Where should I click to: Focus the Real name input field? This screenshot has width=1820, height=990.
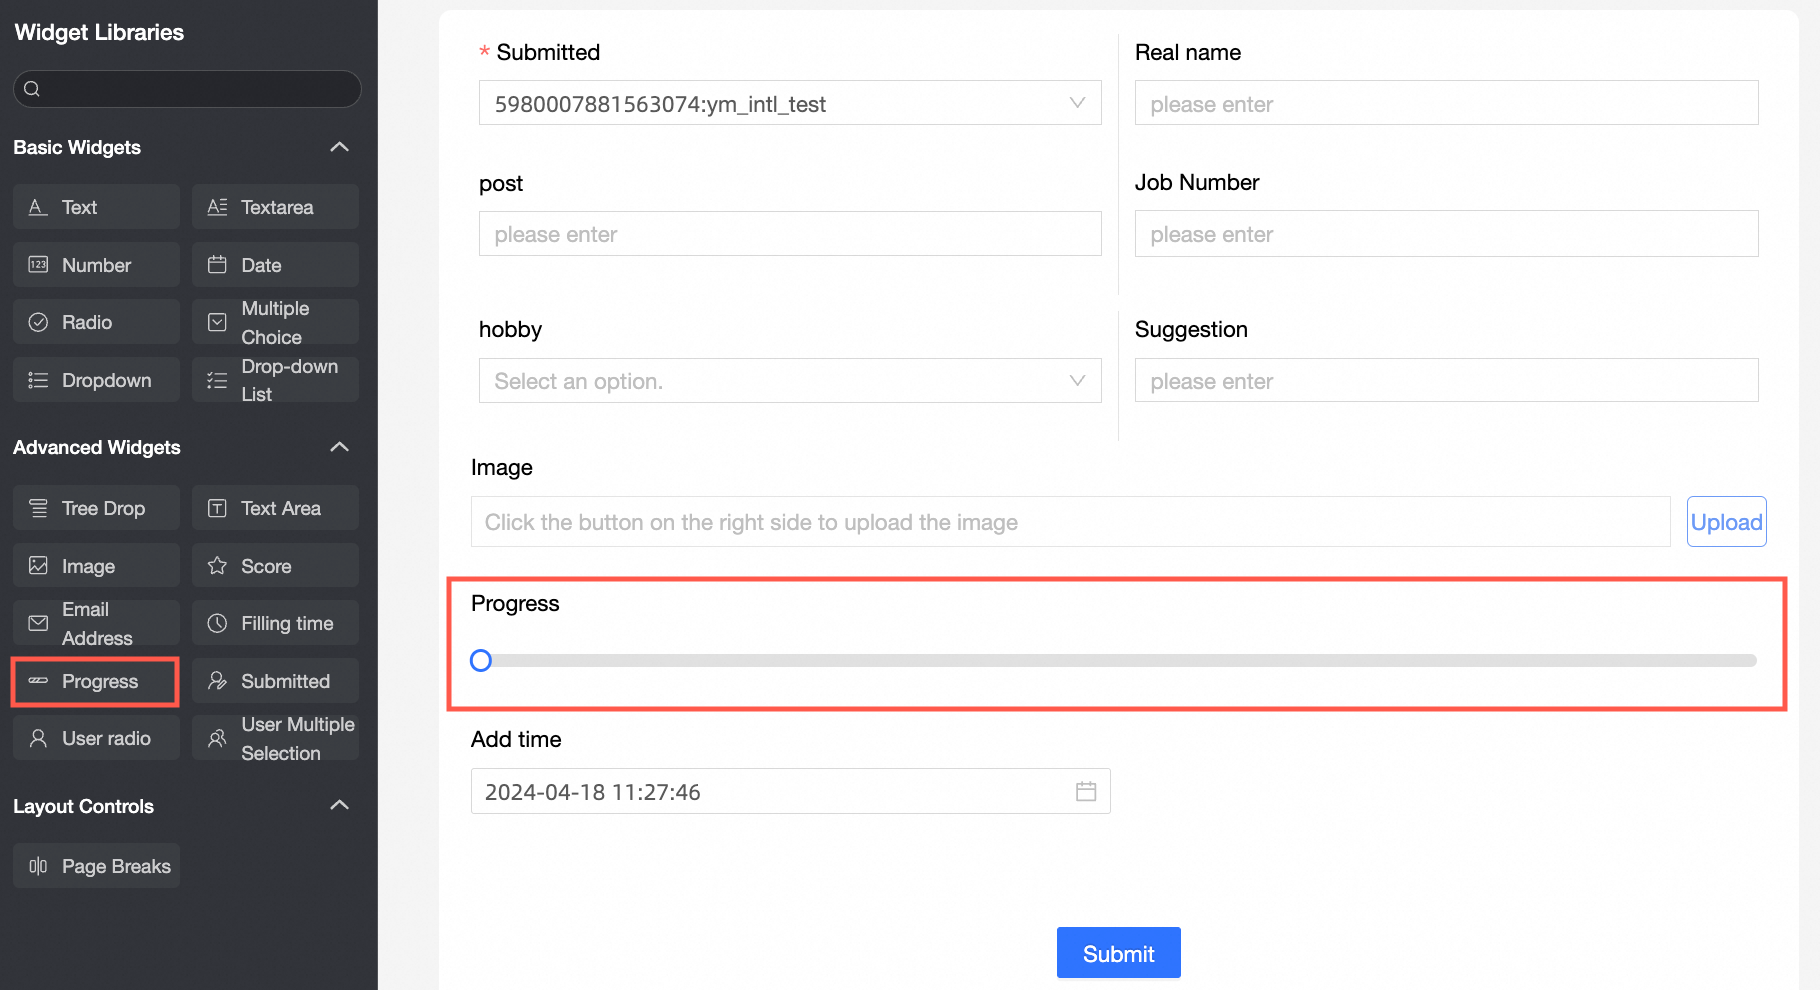point(1446,104)
